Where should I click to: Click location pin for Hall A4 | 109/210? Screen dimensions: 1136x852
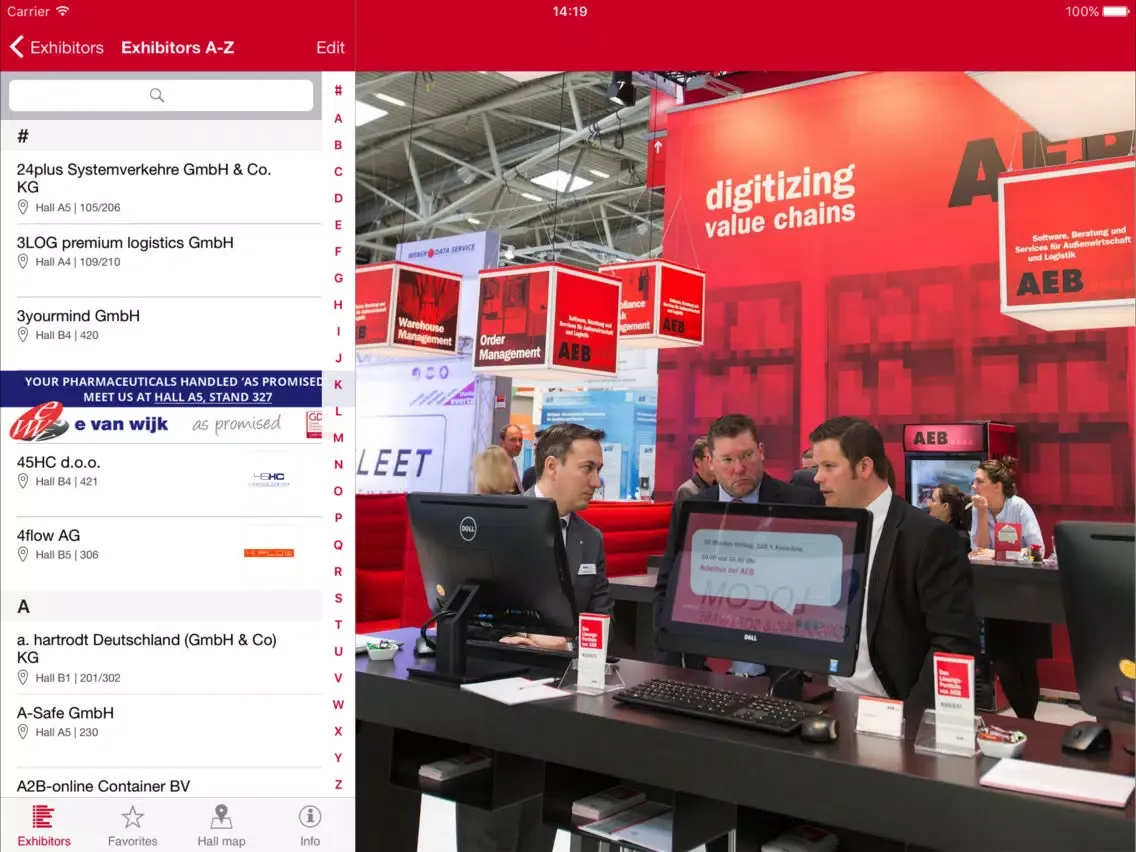coord(23,262)
